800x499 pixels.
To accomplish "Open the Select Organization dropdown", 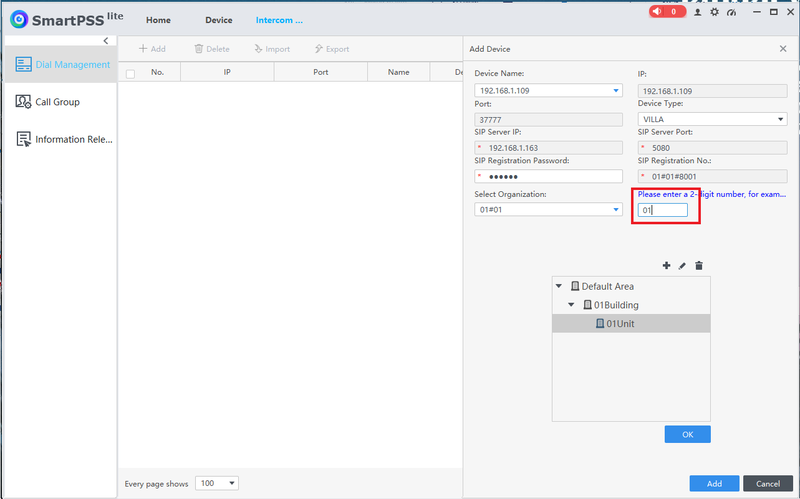I will tap(548, 210).
